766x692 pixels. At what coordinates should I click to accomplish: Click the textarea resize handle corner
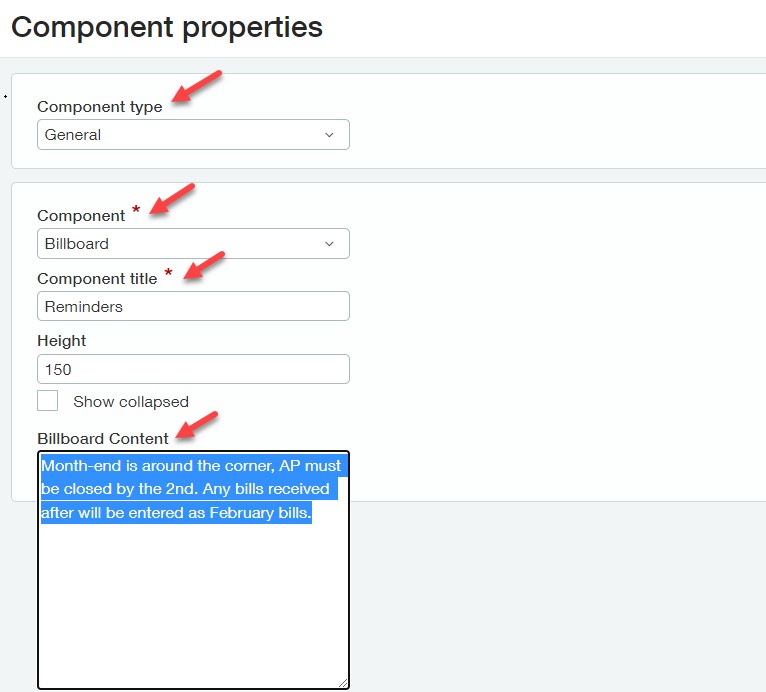pos(343,682)
